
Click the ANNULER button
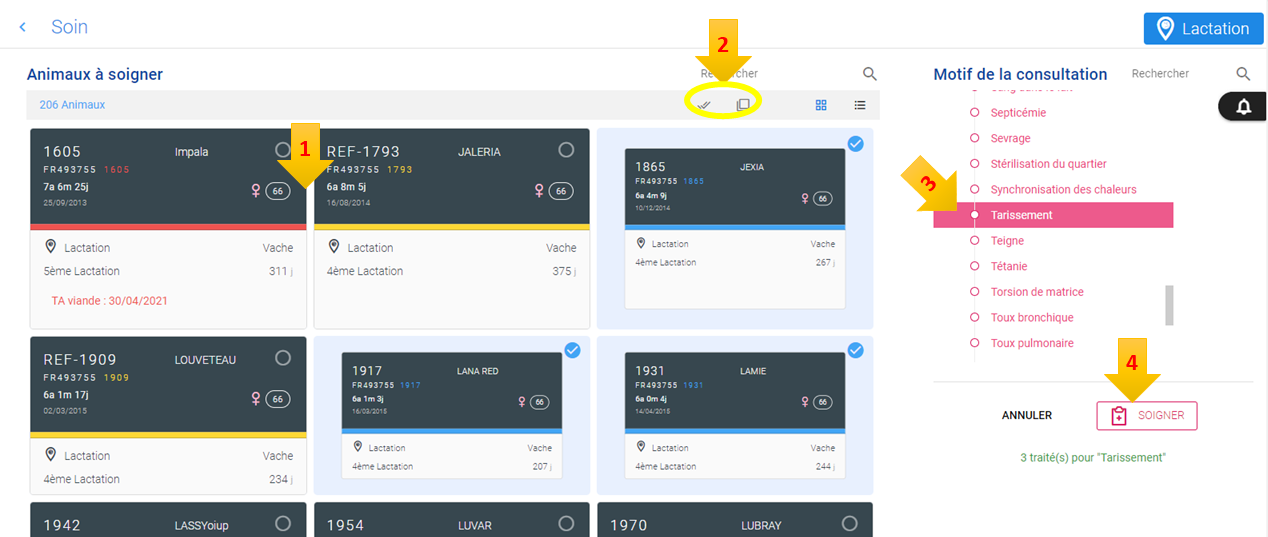click(1027, 415)
